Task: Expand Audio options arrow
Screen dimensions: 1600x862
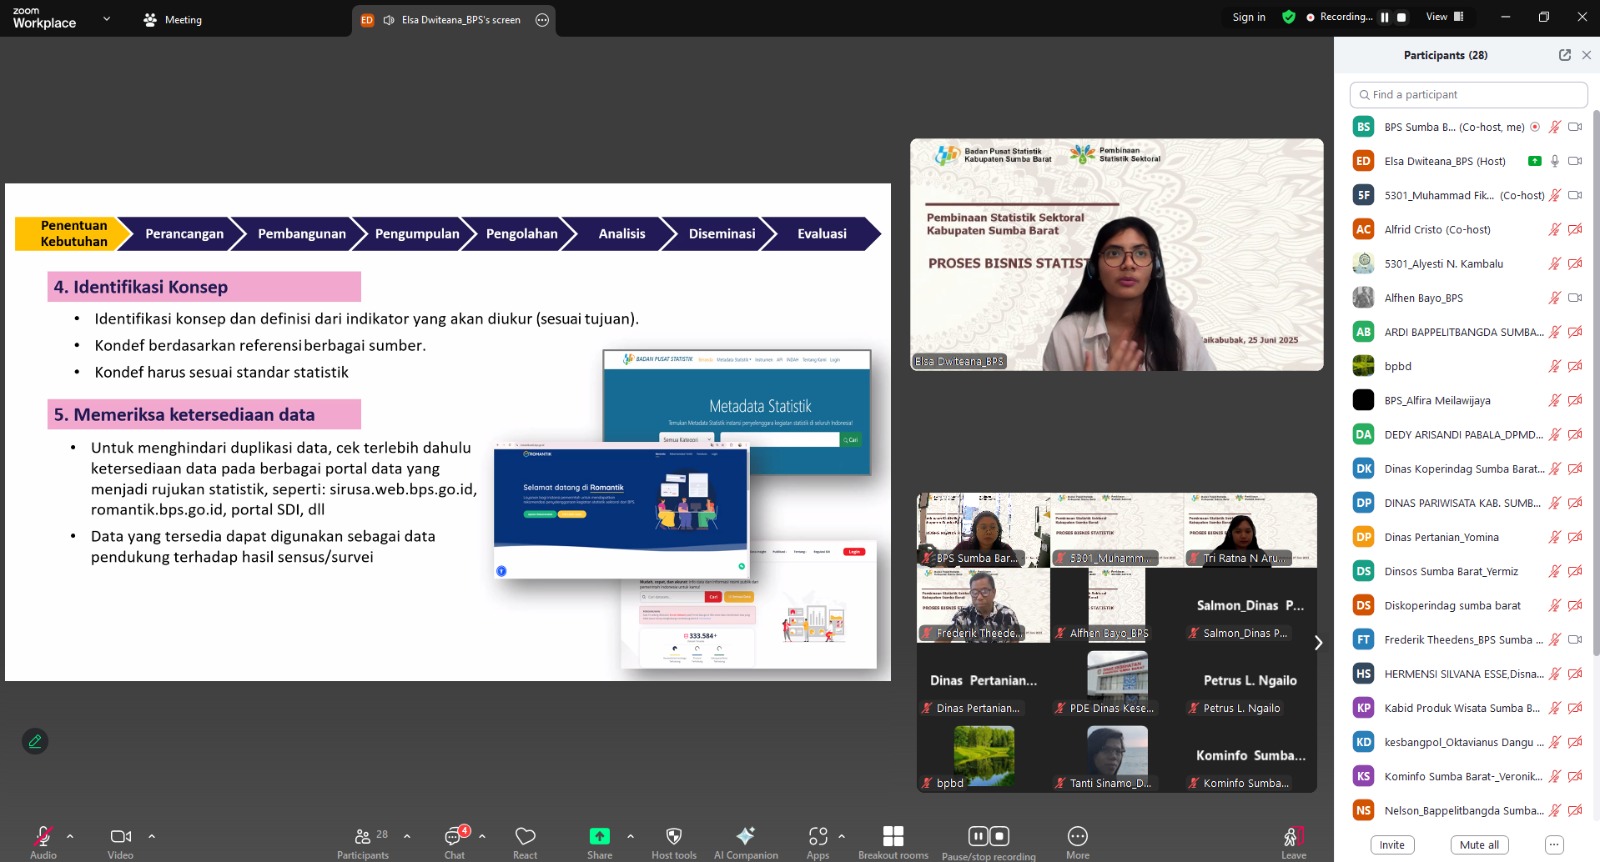Action: 70,836
